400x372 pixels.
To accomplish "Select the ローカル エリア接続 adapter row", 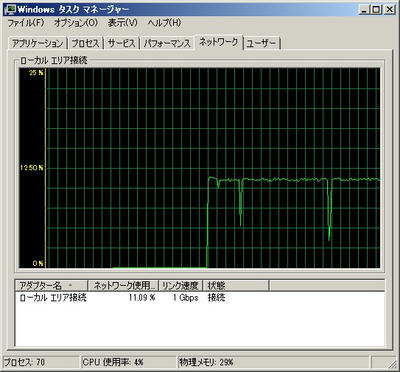I will click(200, 298).
